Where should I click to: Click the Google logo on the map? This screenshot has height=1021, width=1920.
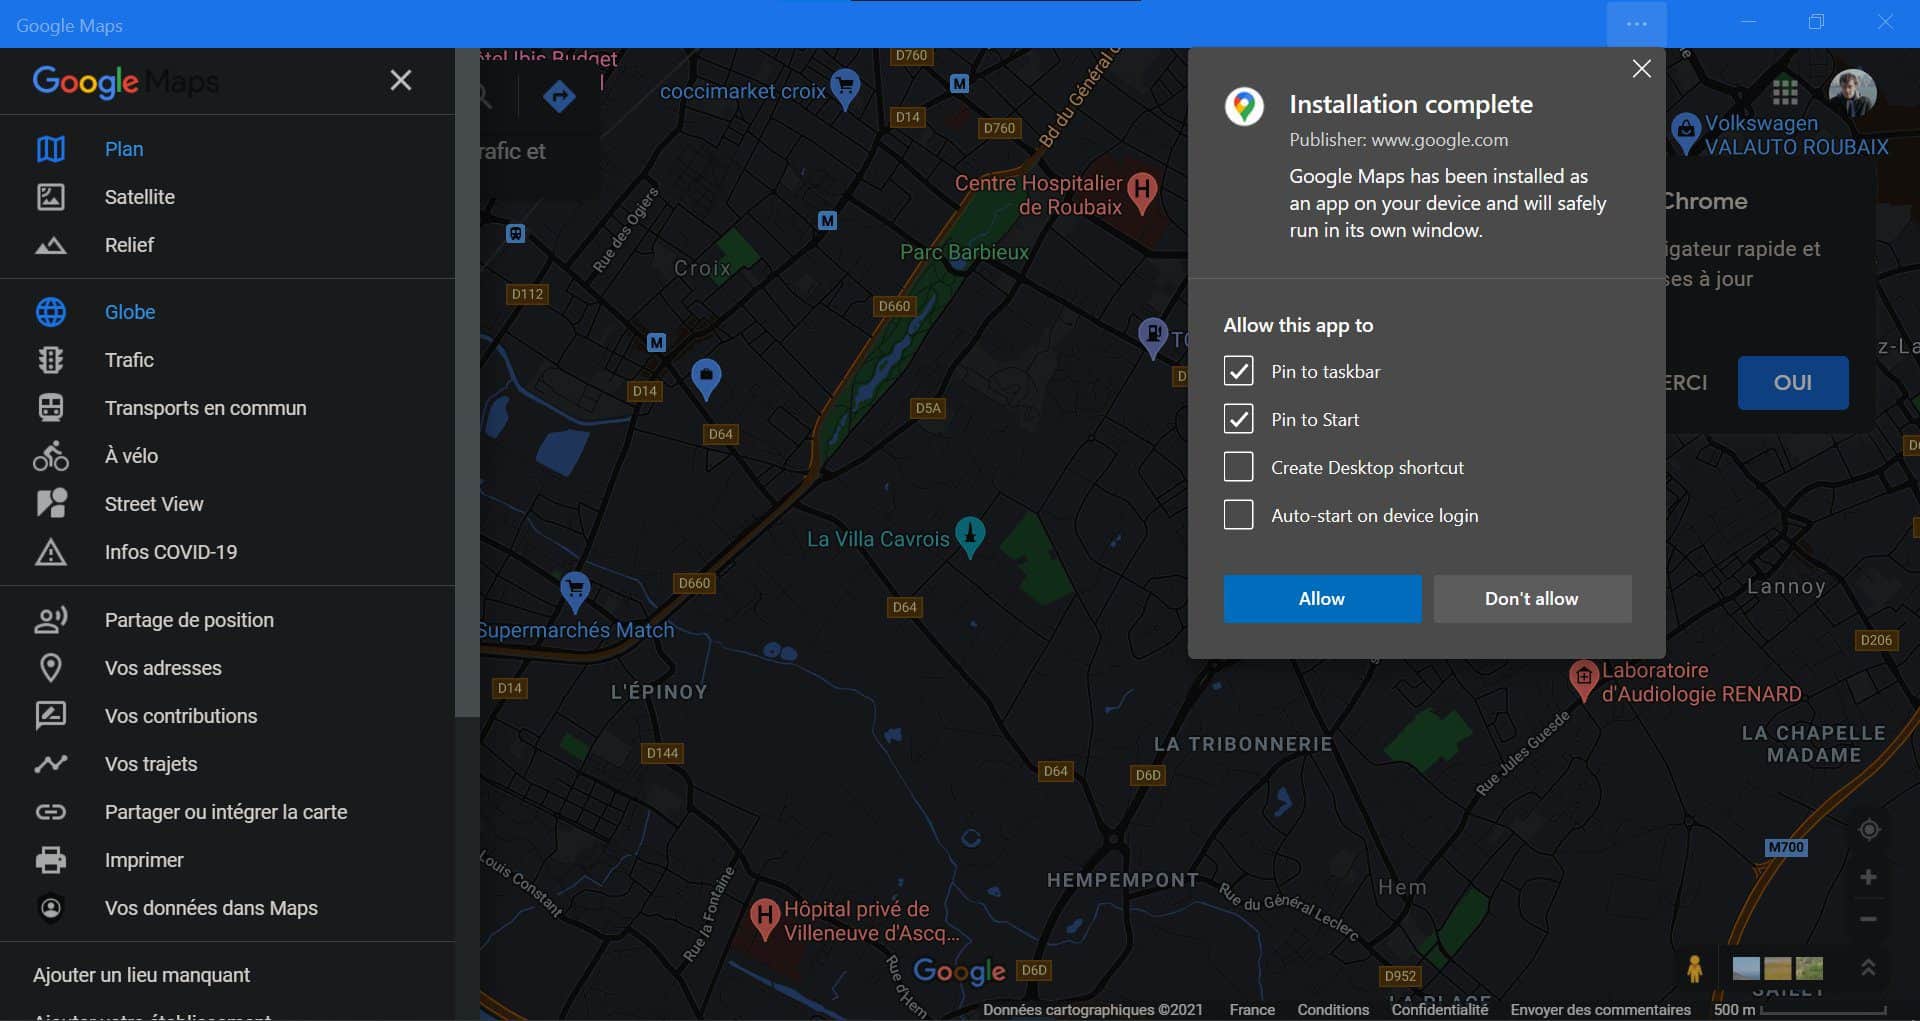(x=959, y=971)
